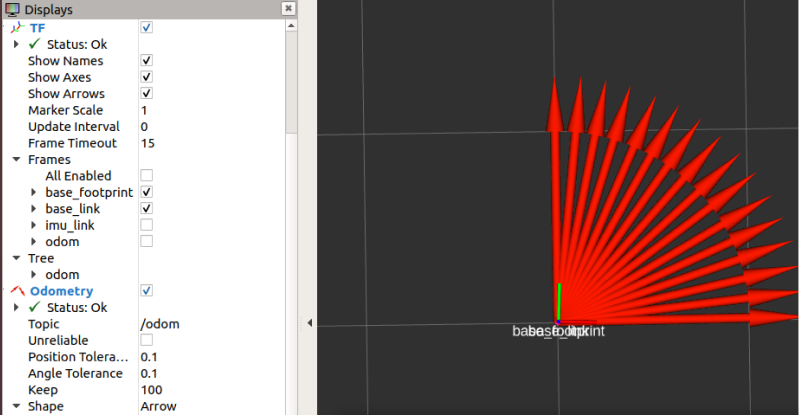The height and width of the screenshot is (415, 799).
Task: Expand the odom frame under Frames
Action: (34, 241)
